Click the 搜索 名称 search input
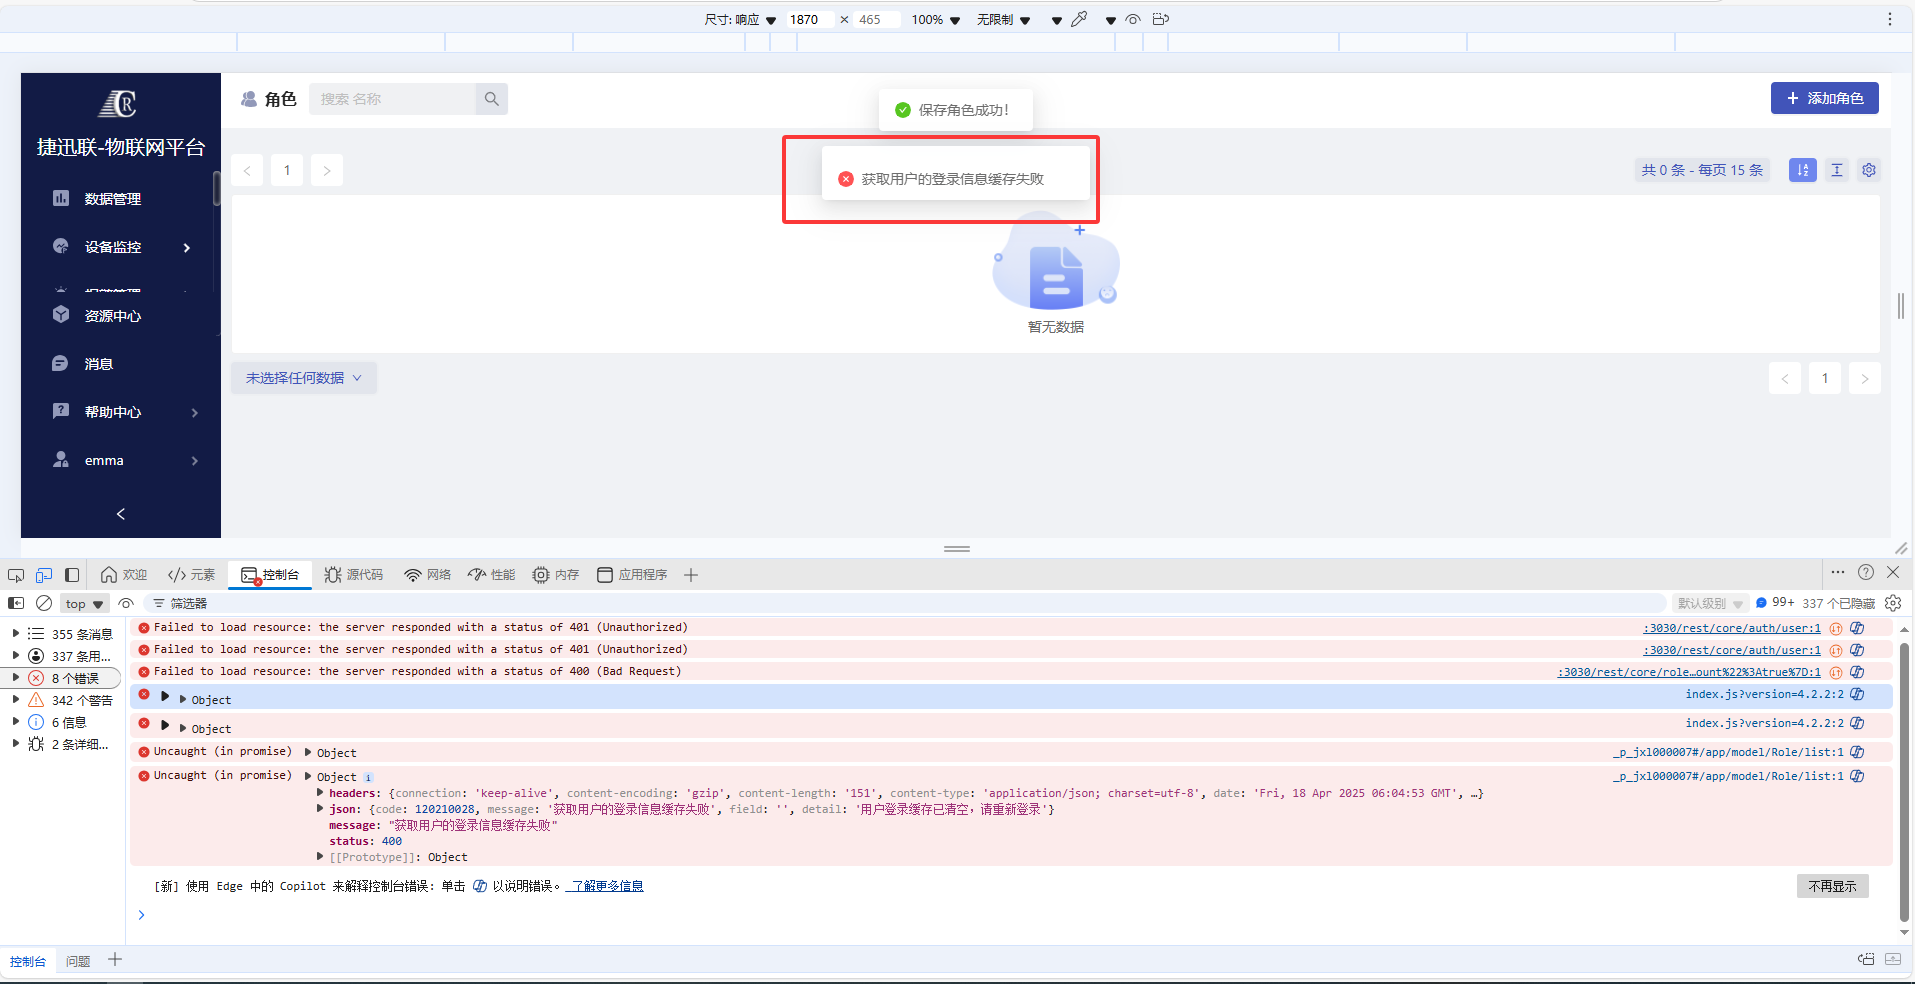This screenshot has height=984, width=1915. pos(392,99)
